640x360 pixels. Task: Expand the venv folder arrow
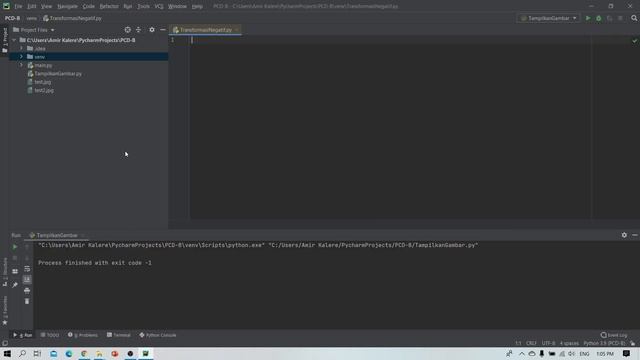[x=22, y=57]
